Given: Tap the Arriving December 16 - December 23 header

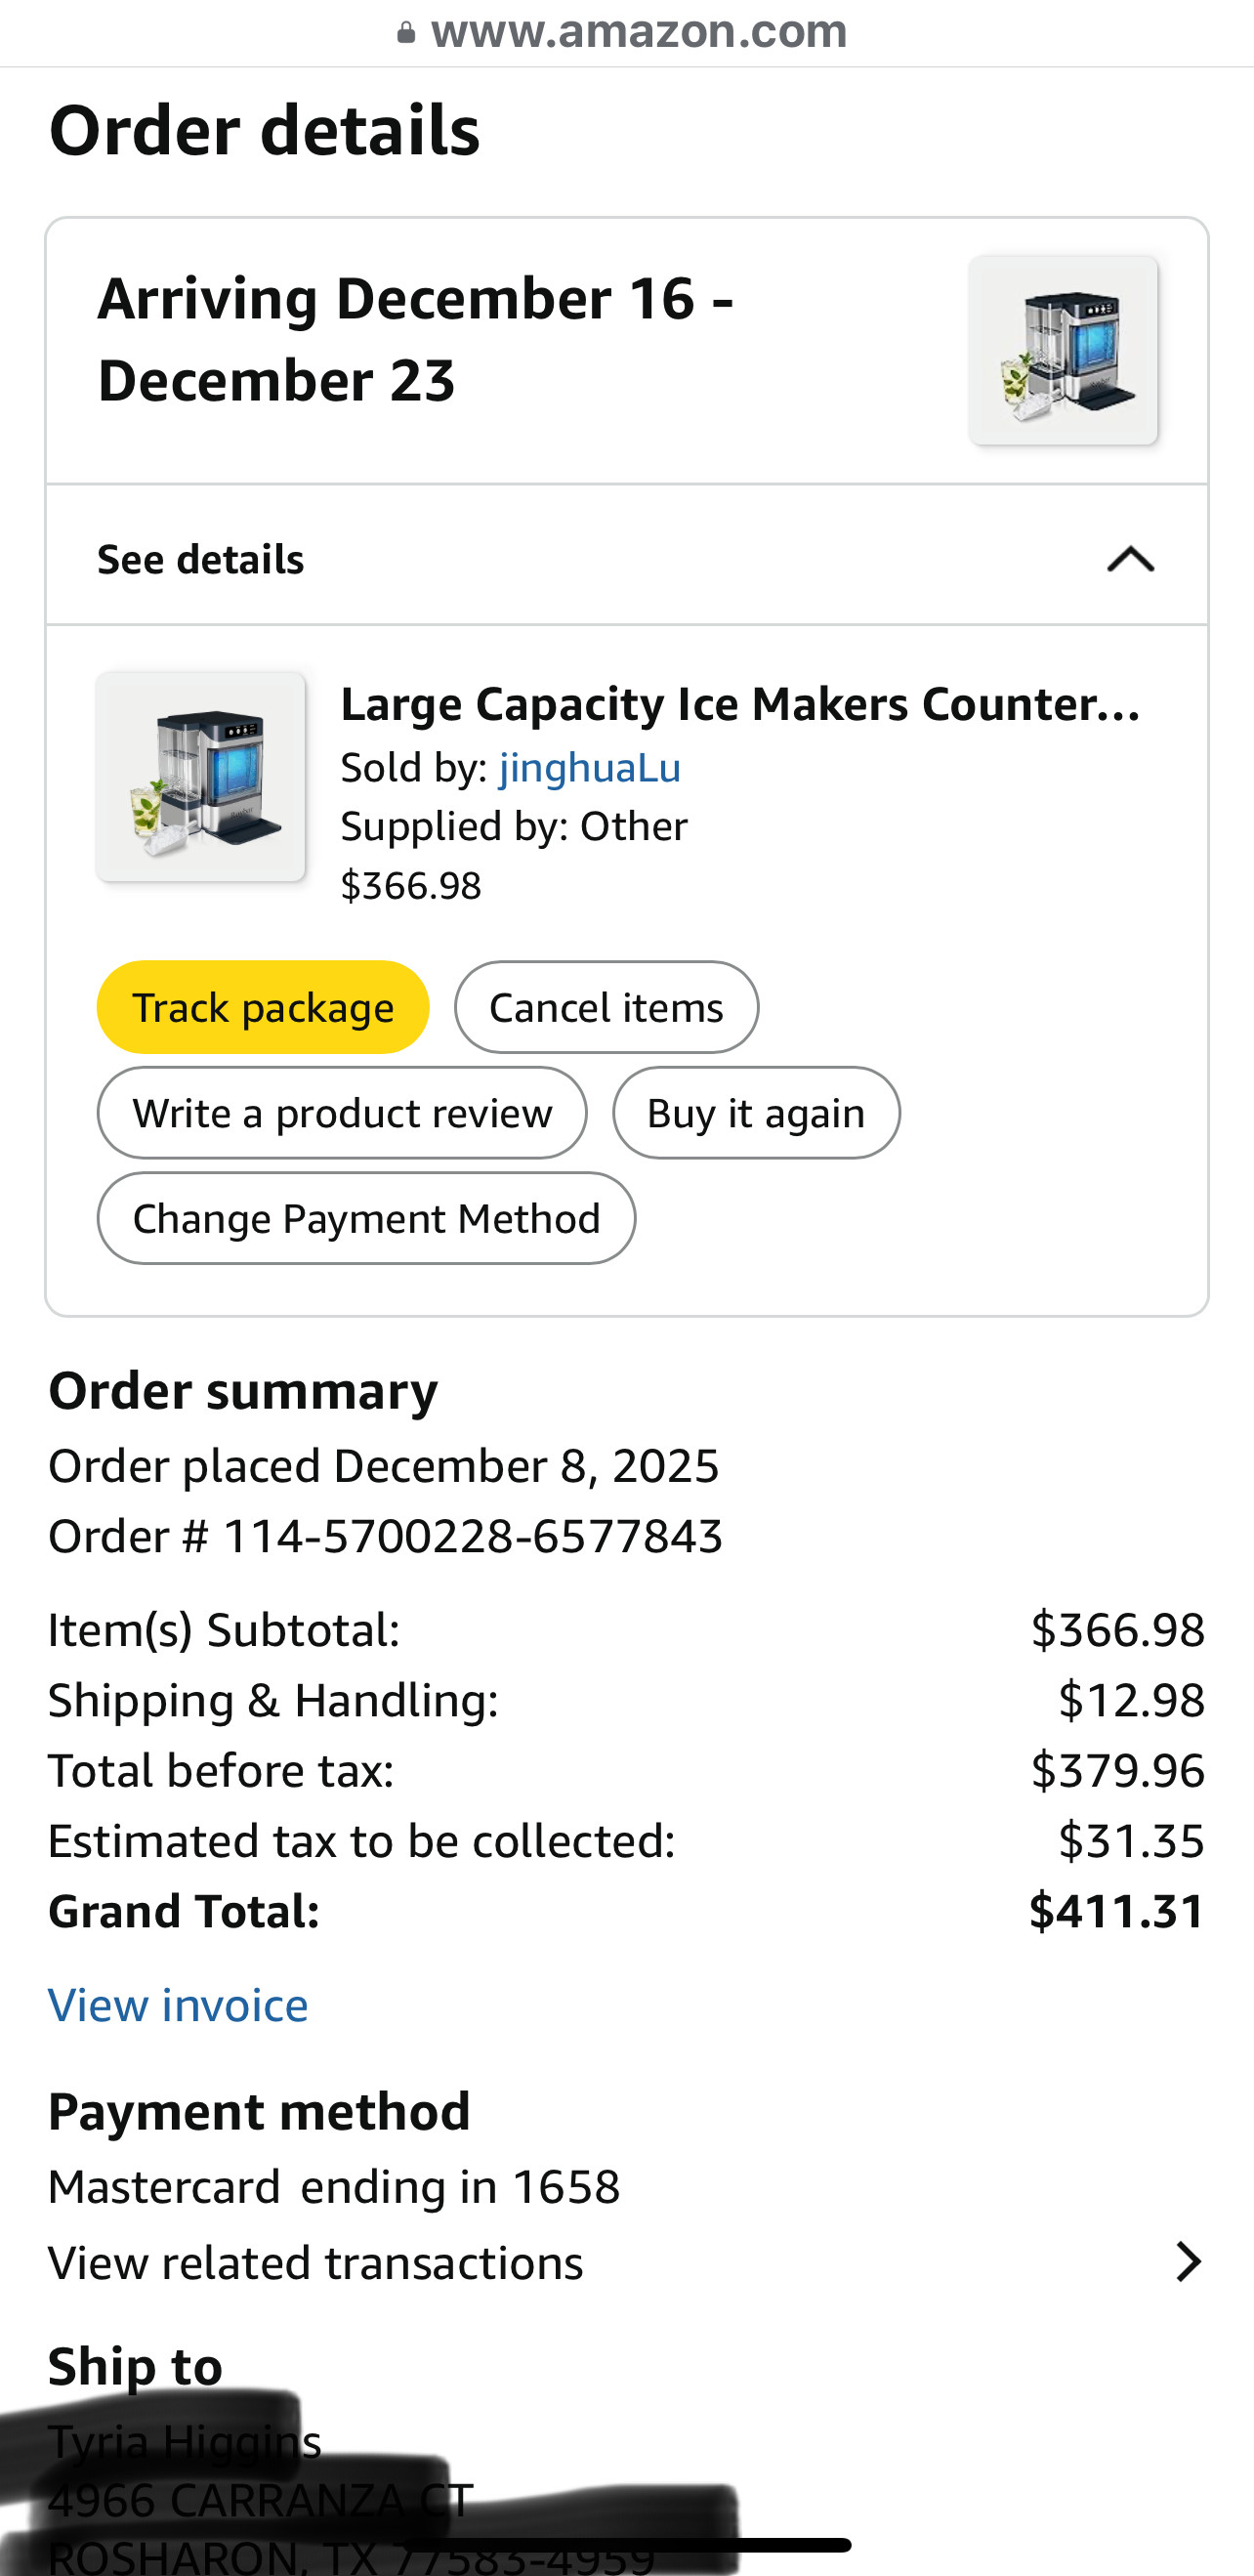Looking at the screenshot, I should [416, 340].
